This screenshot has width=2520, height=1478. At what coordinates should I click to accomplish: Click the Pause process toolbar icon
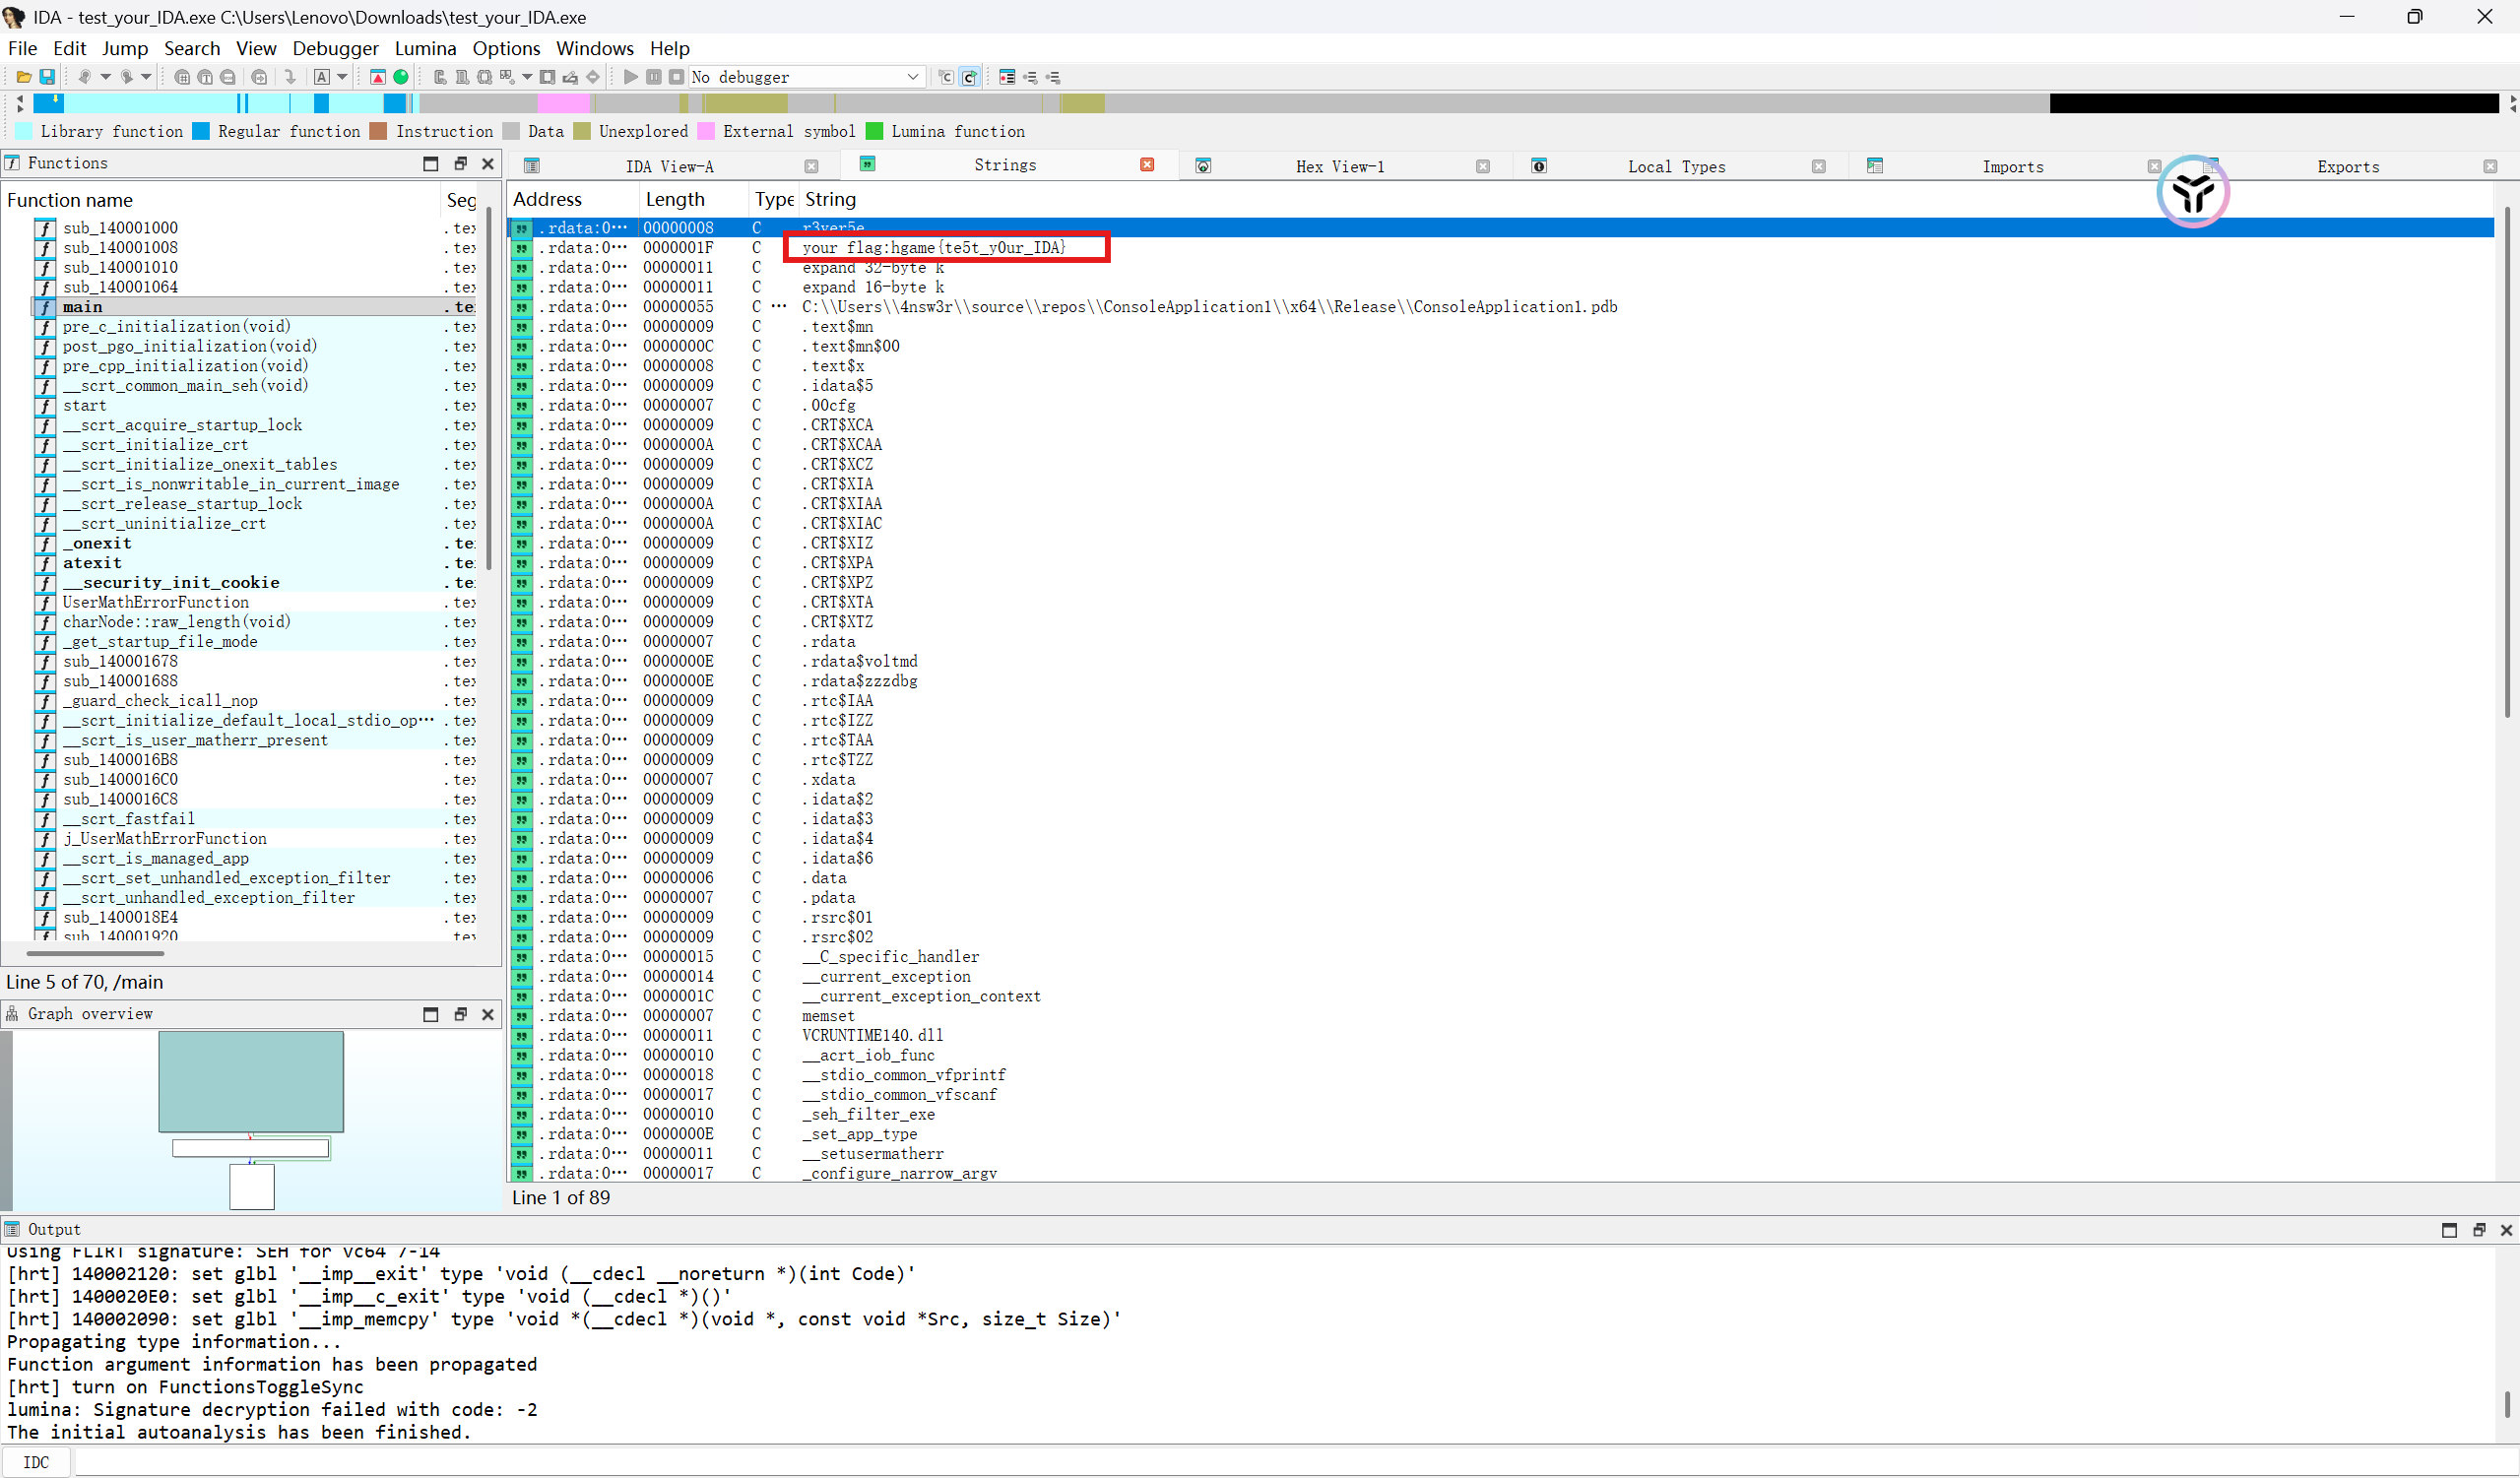click(x=654, y=77)
